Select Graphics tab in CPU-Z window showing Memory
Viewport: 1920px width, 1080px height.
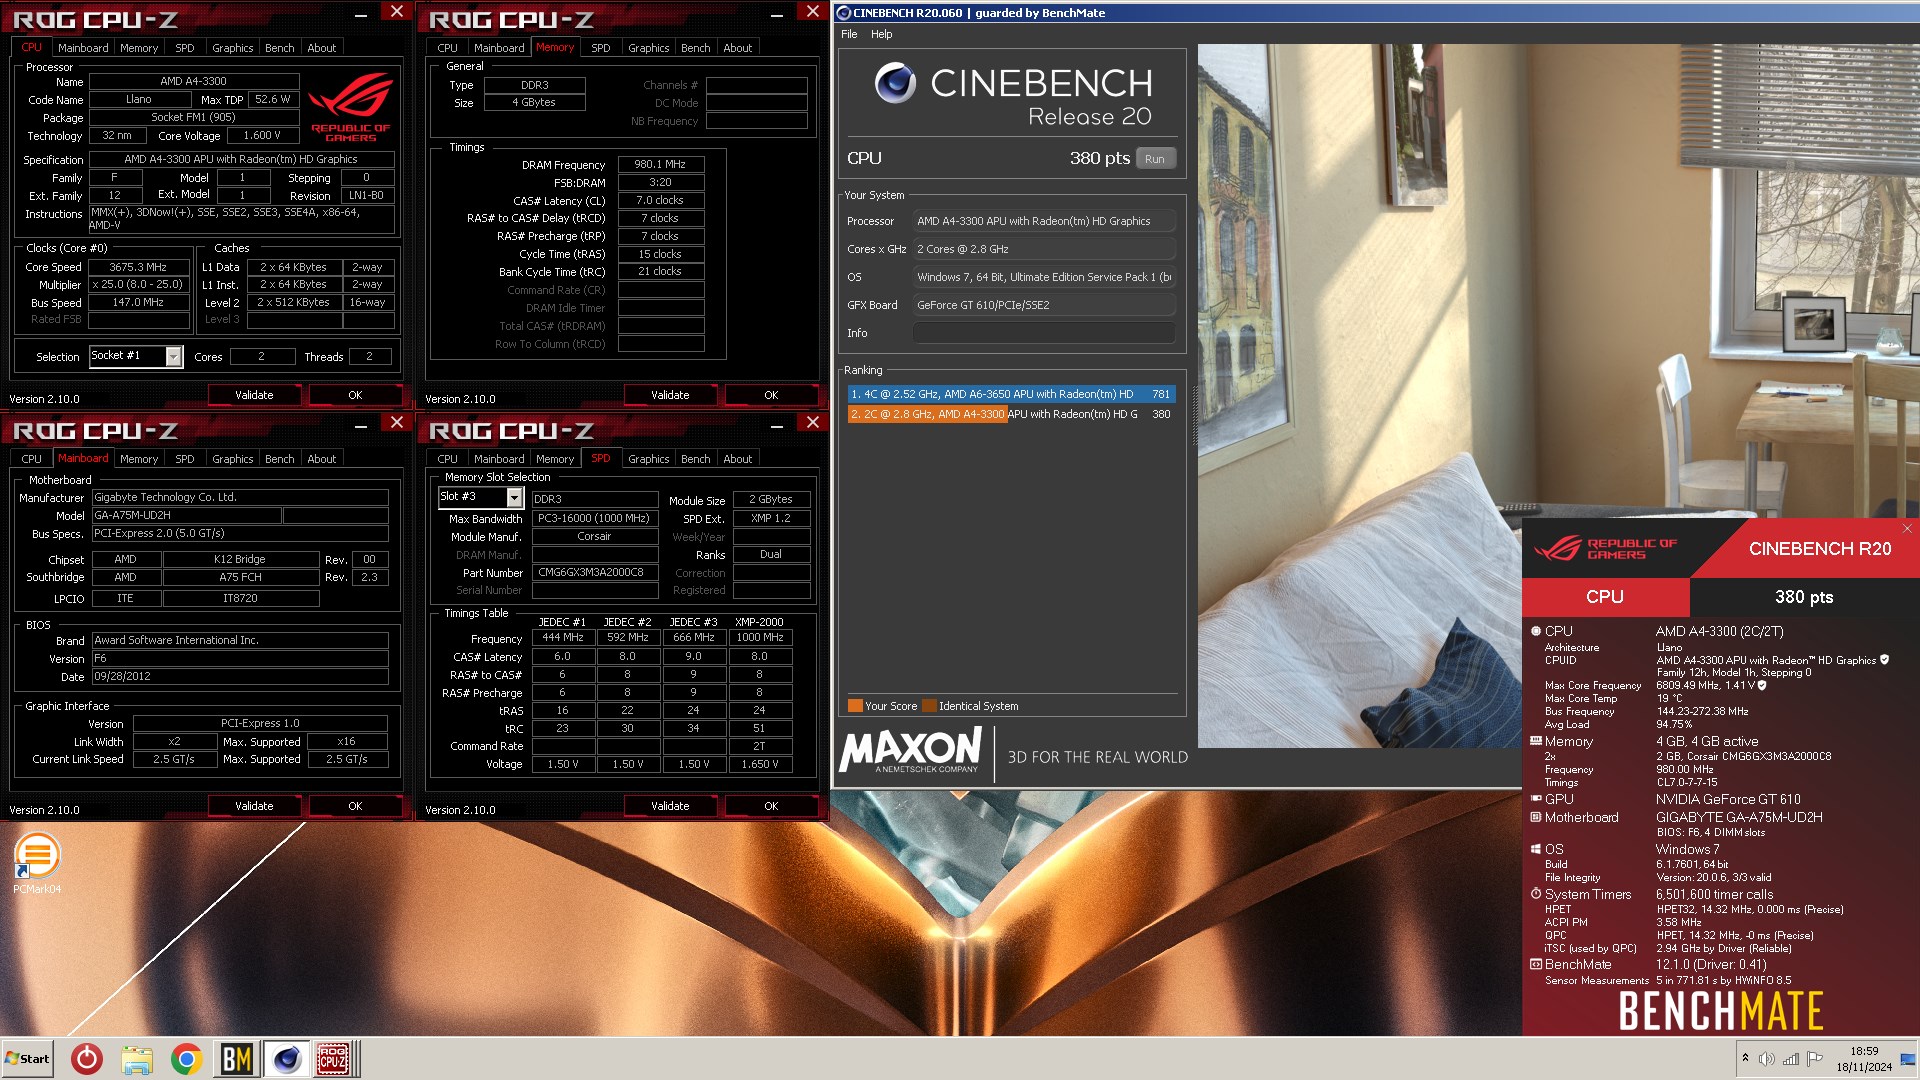pos(648,48)
